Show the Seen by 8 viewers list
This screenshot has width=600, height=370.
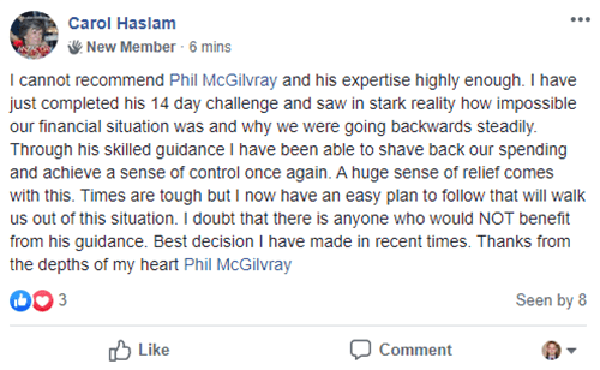click(x=551, y=300)
